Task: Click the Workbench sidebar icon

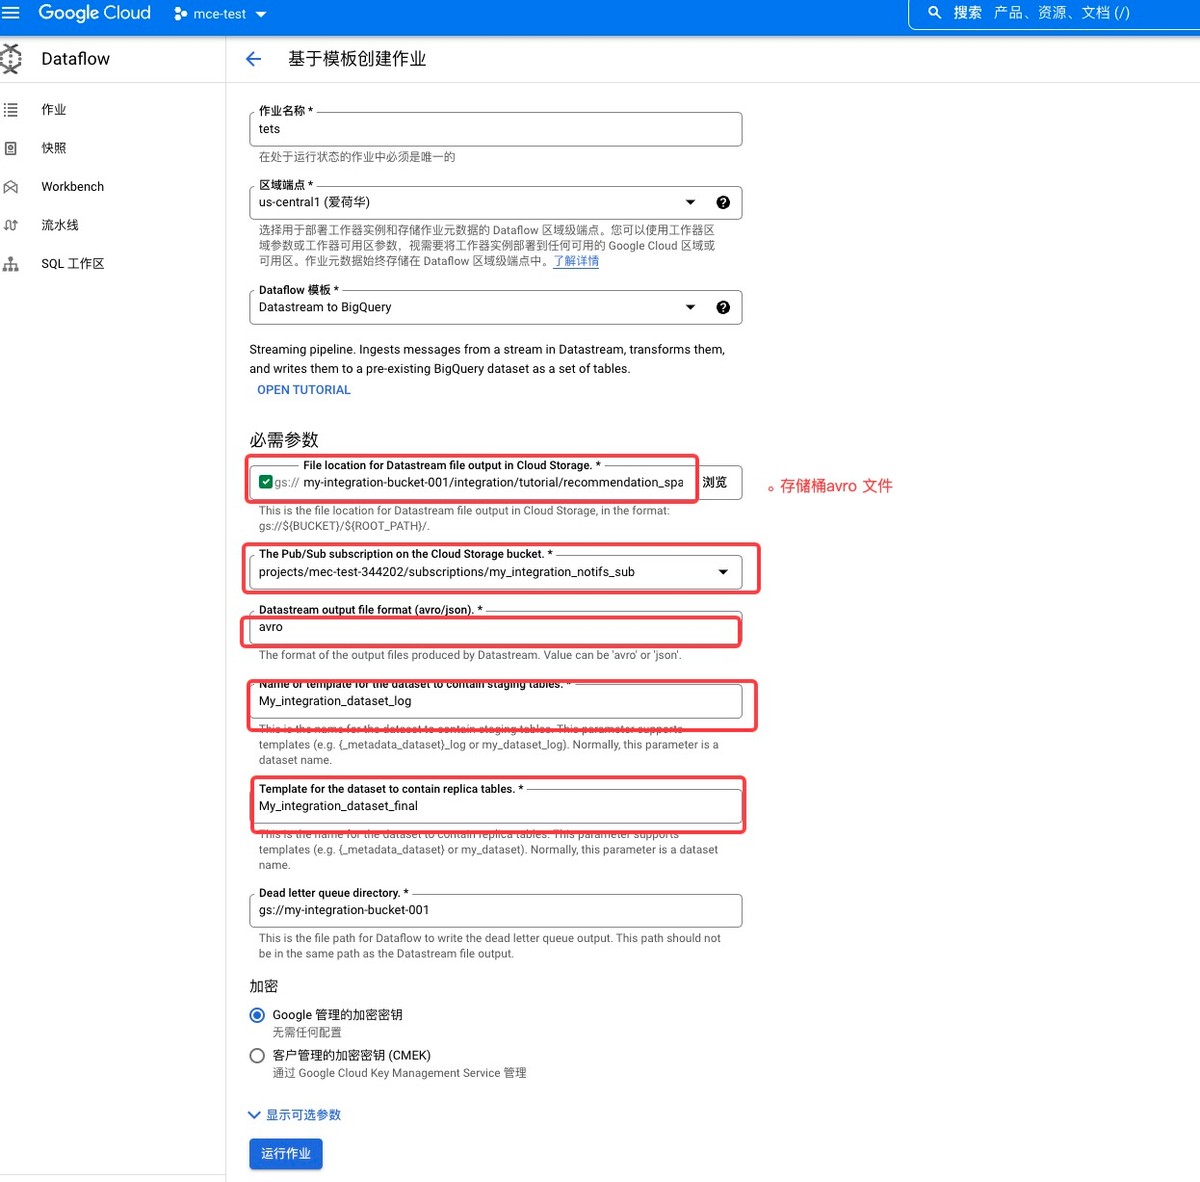Action: click(11, 187)
